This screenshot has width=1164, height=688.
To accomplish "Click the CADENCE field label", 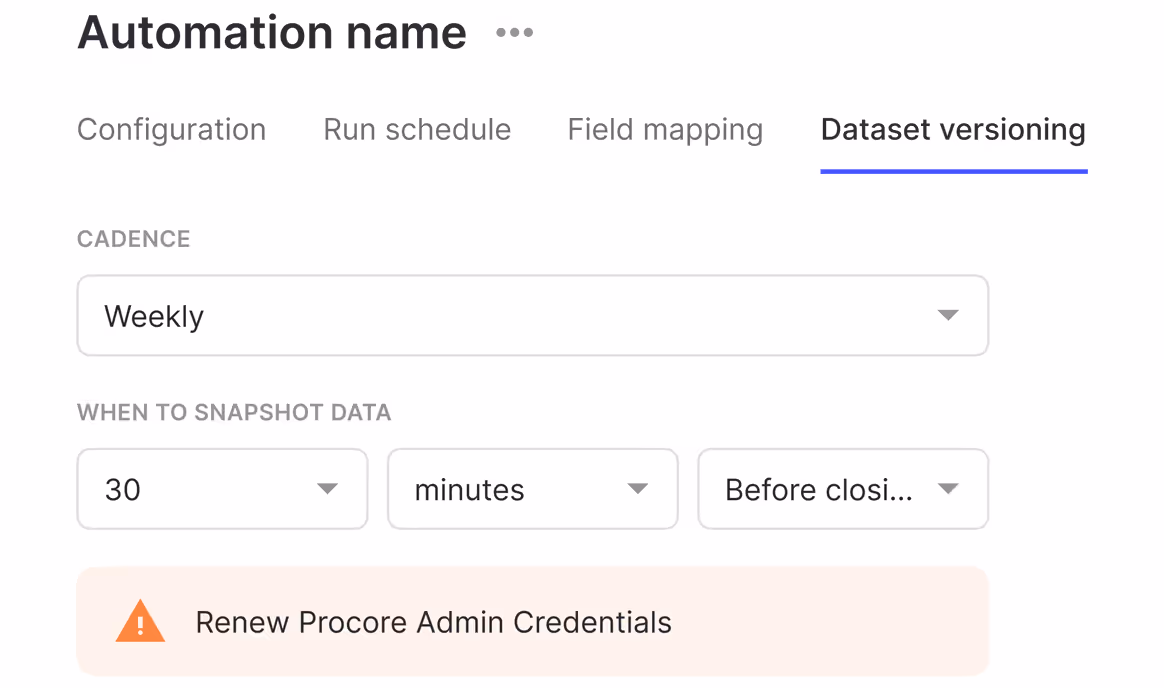I will click(133, 239).
